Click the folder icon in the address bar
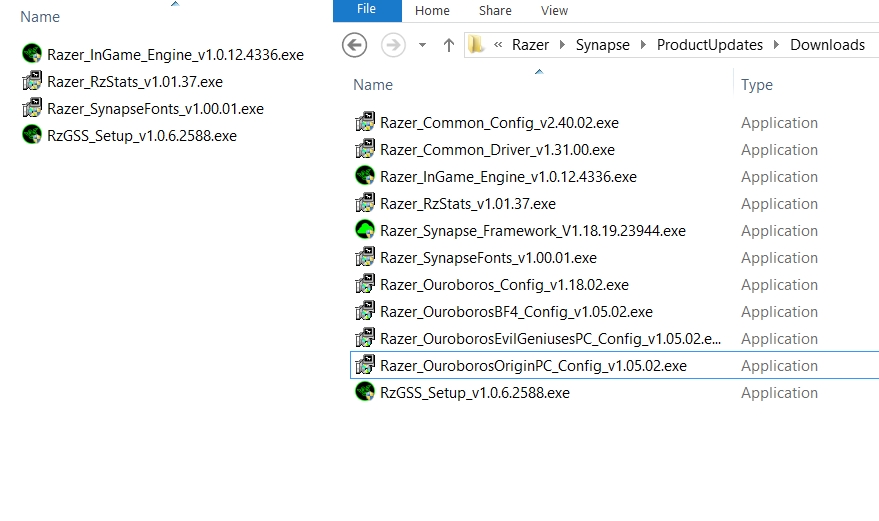Image resolution: width=879 pixels, height=521 pixels. [x=476, y=45]
